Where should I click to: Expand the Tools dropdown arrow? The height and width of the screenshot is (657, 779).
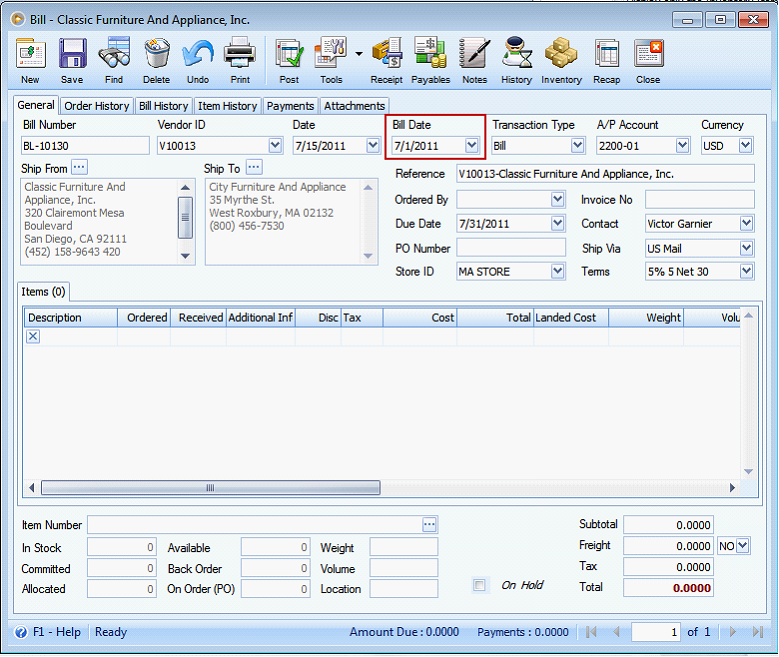[359, 54]
